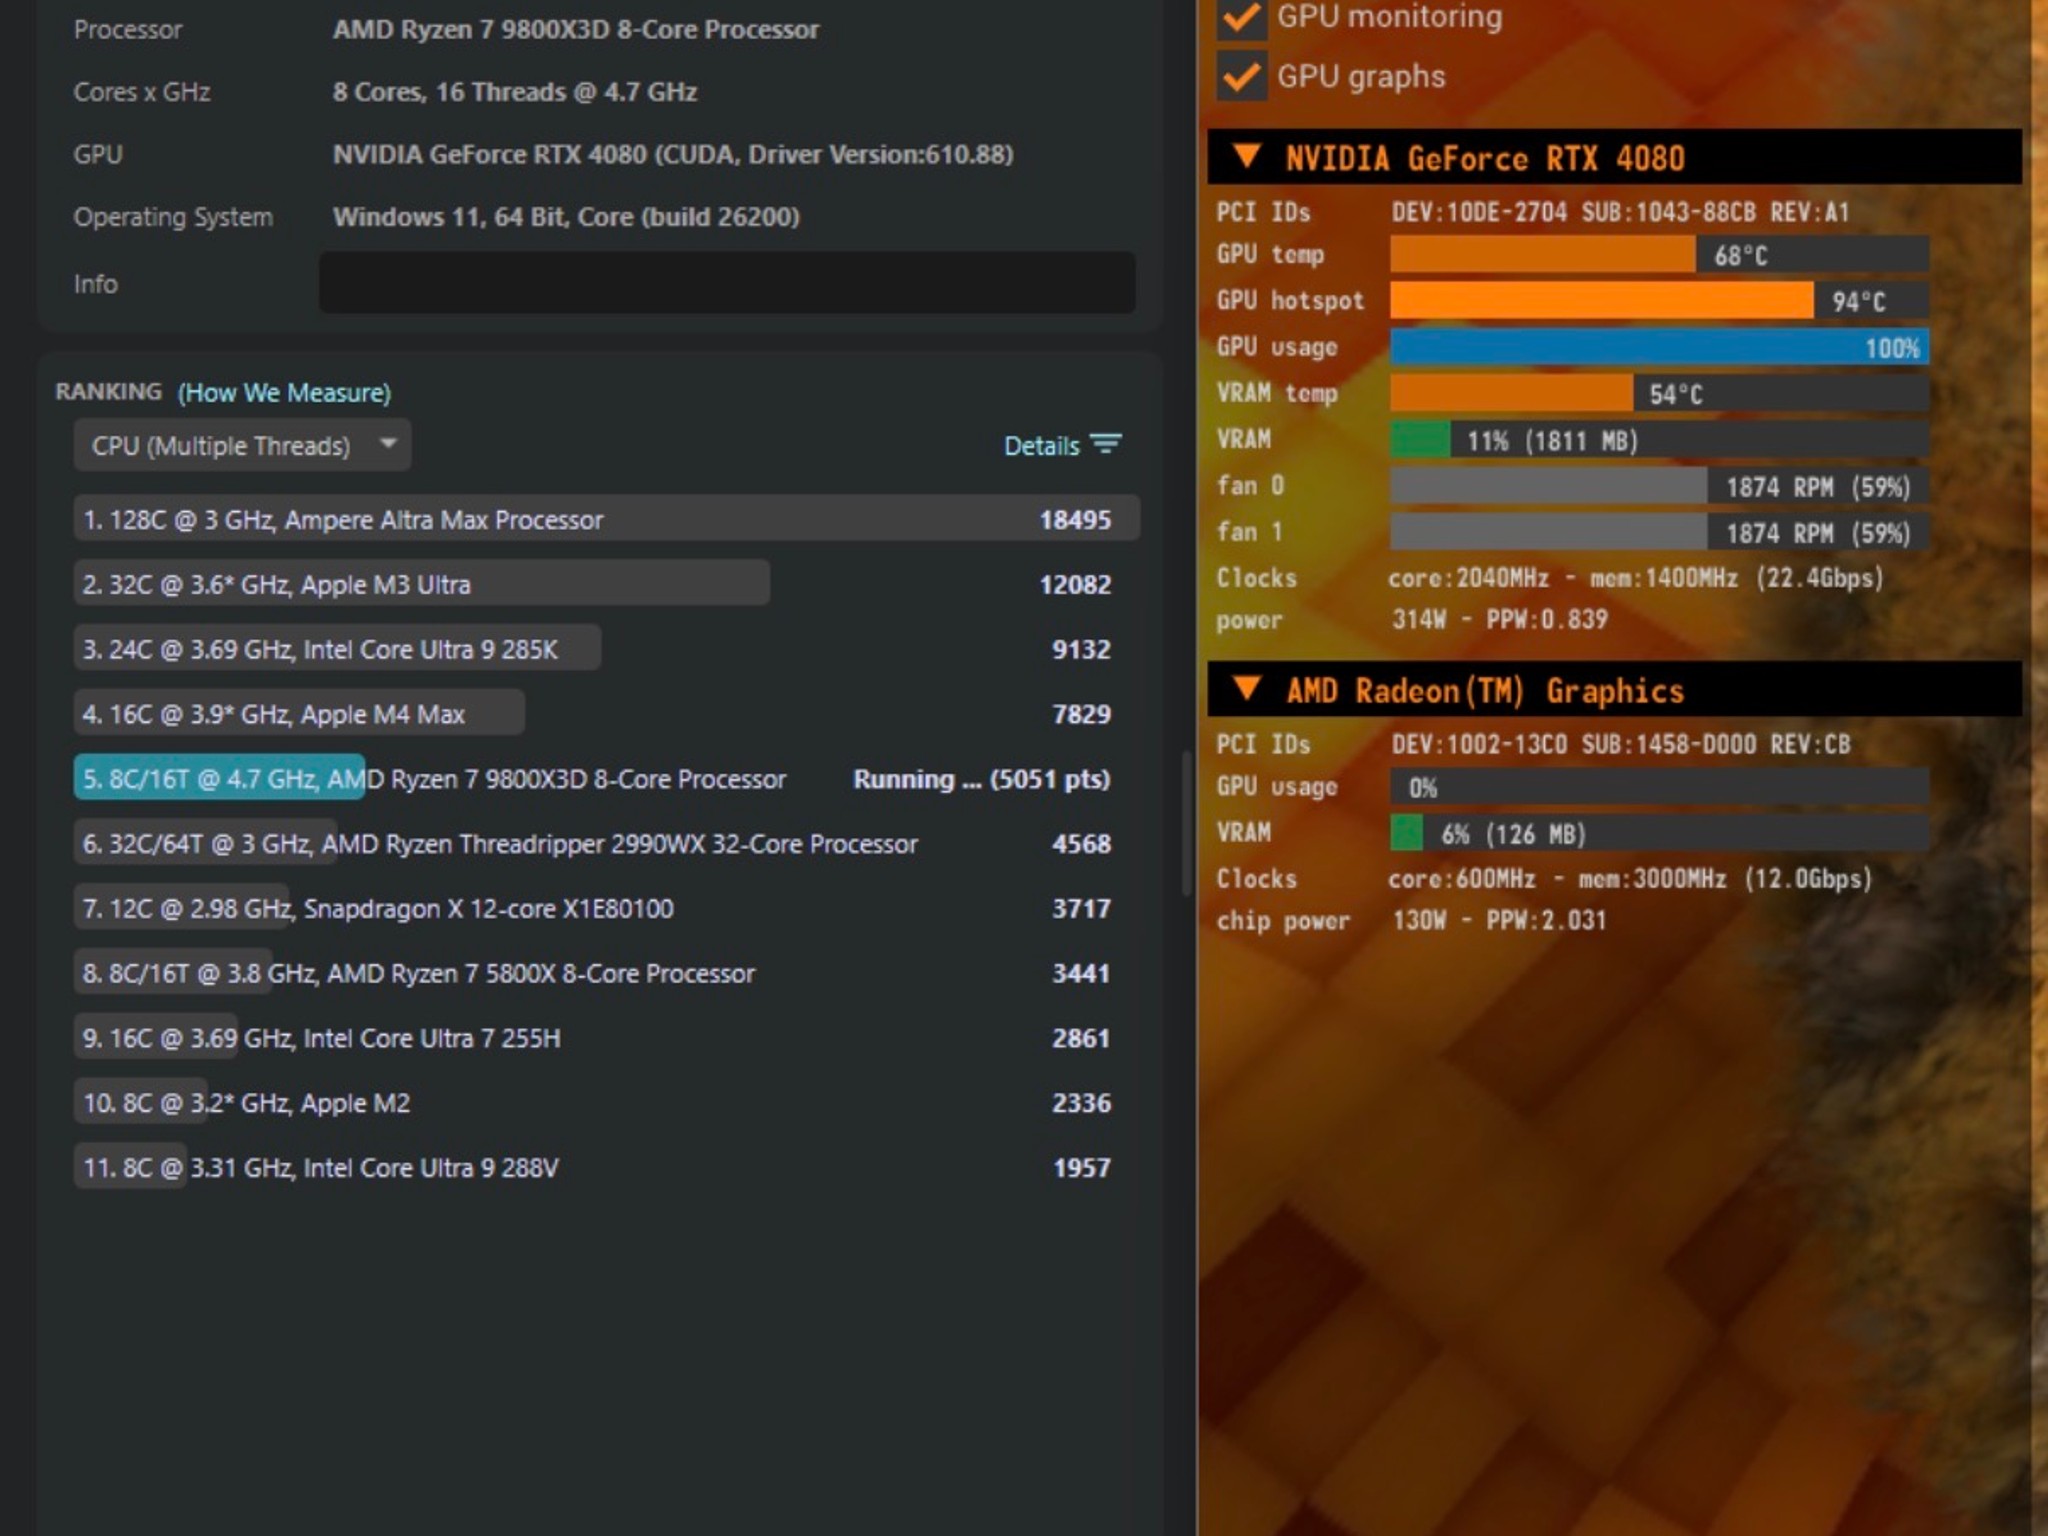Click the NVIDIA GPU usage 100% bar

[x=1659, y=347]
